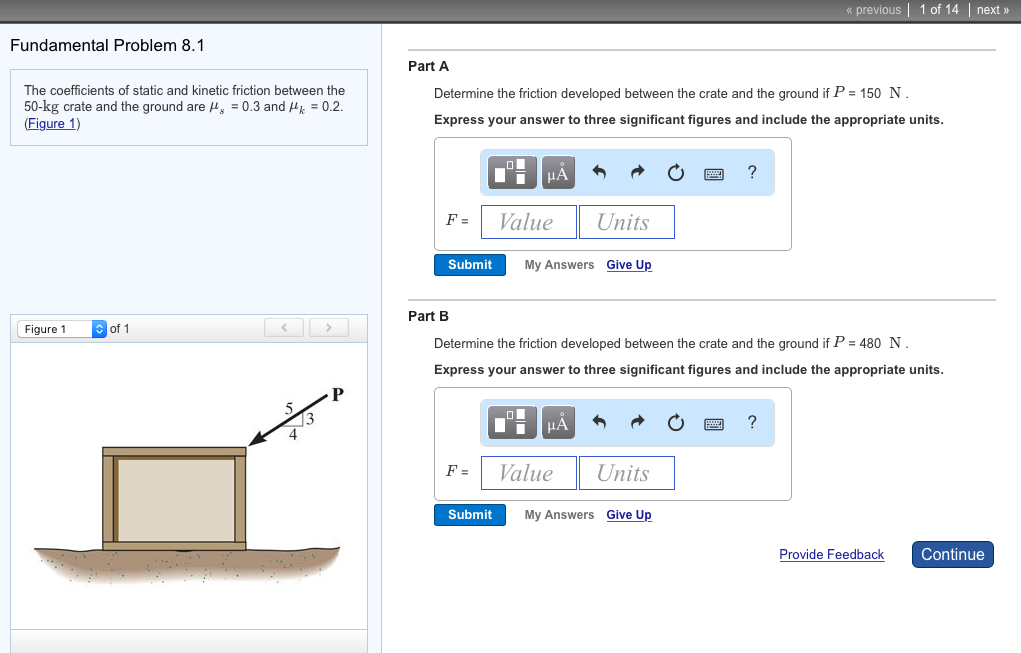
Task: Click the previous figure chevron
Action: click(x=283, y=327)
